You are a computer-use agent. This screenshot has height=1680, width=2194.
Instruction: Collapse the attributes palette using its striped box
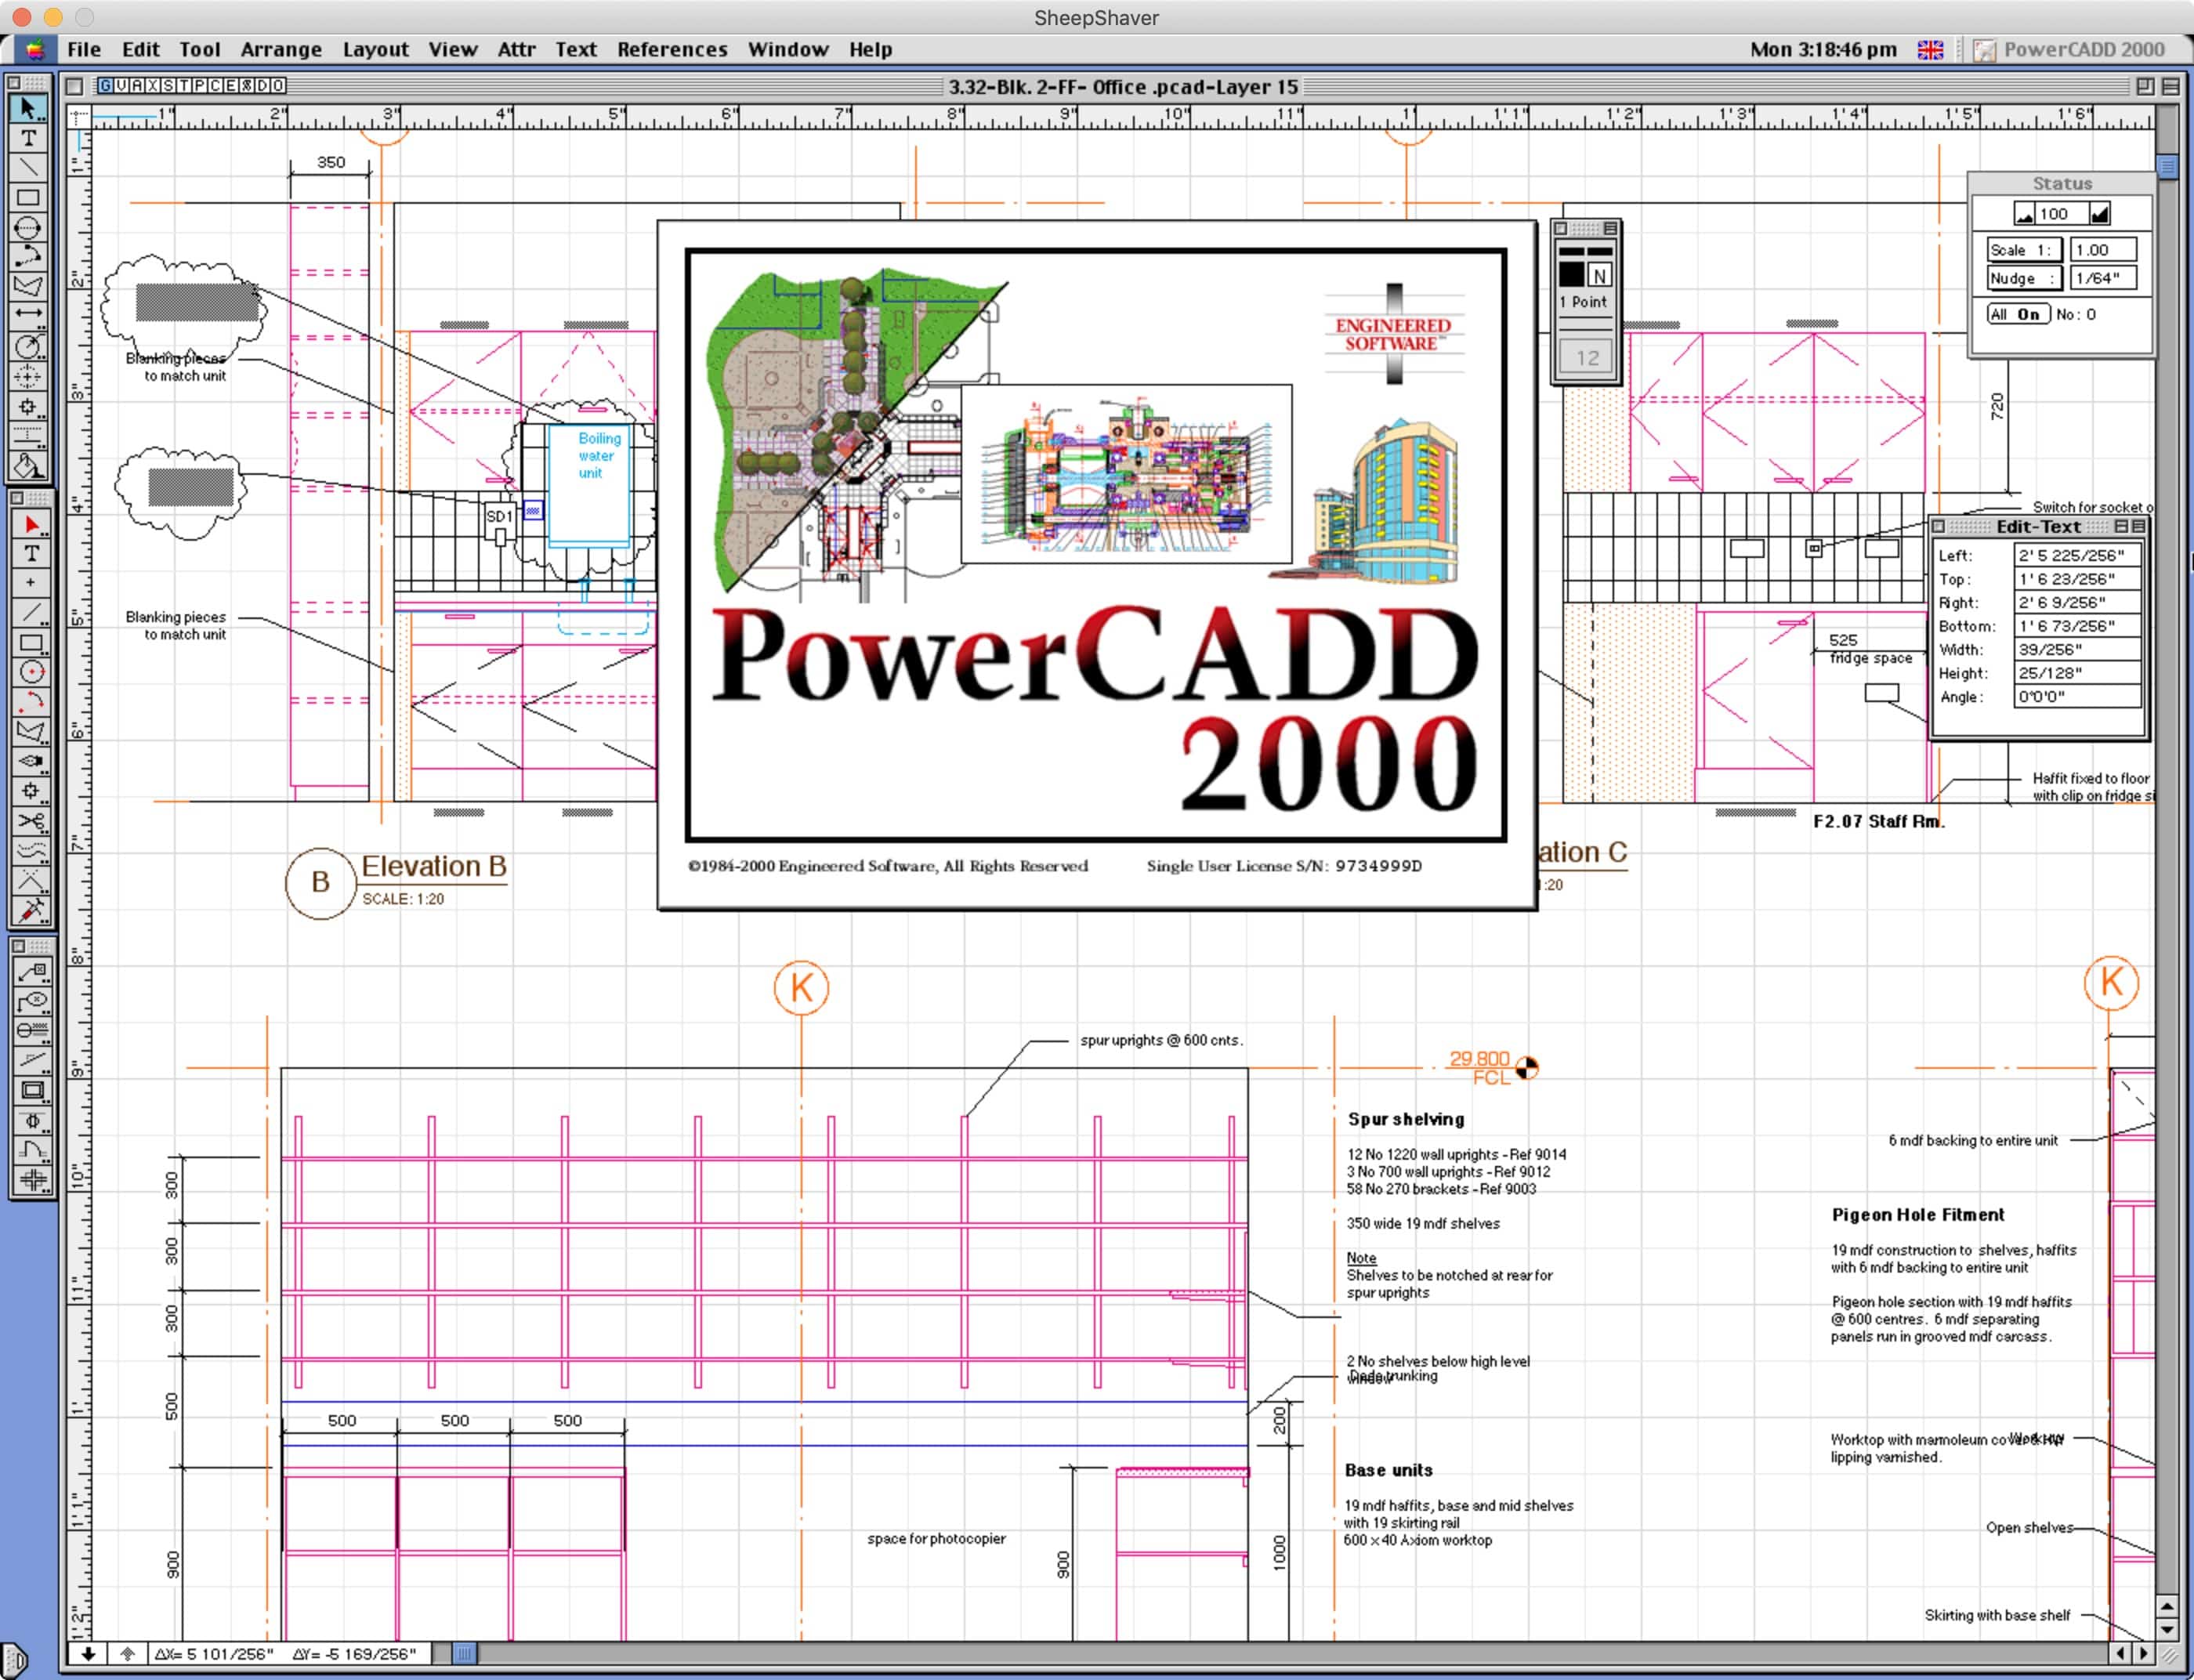pyautogui.click(x=1610, y=228)
